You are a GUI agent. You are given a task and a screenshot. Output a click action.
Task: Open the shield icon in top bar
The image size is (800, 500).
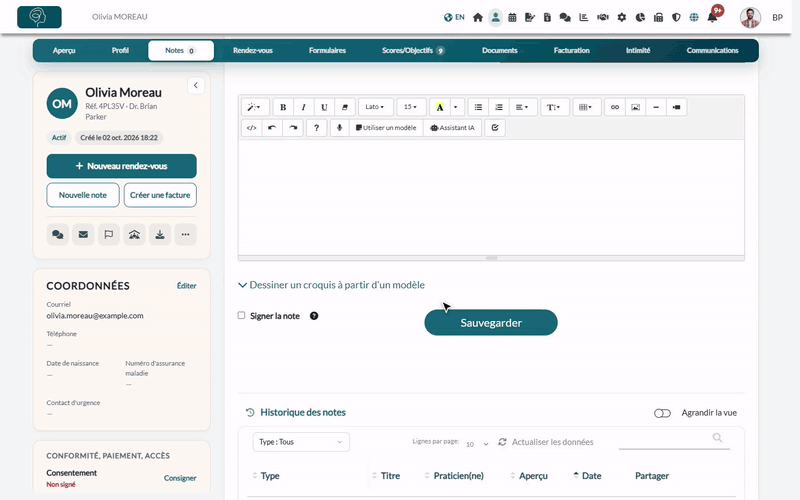676,17
